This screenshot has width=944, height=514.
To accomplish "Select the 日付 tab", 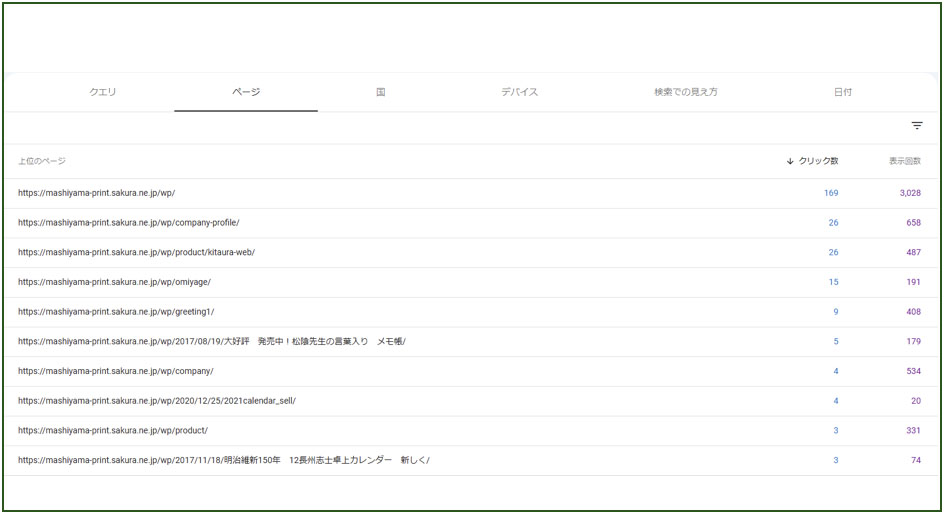I will click(843, 92).
